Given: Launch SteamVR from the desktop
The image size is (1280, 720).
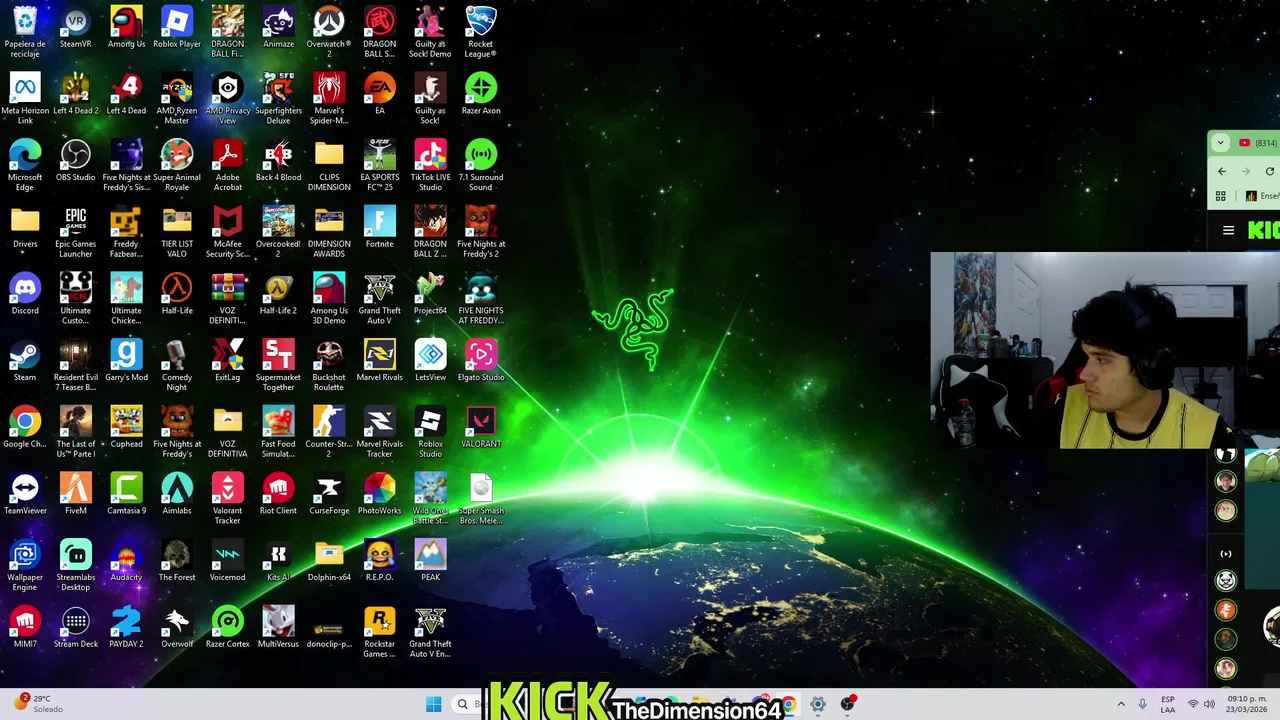Looking at the screenshot, I should 75,27.
